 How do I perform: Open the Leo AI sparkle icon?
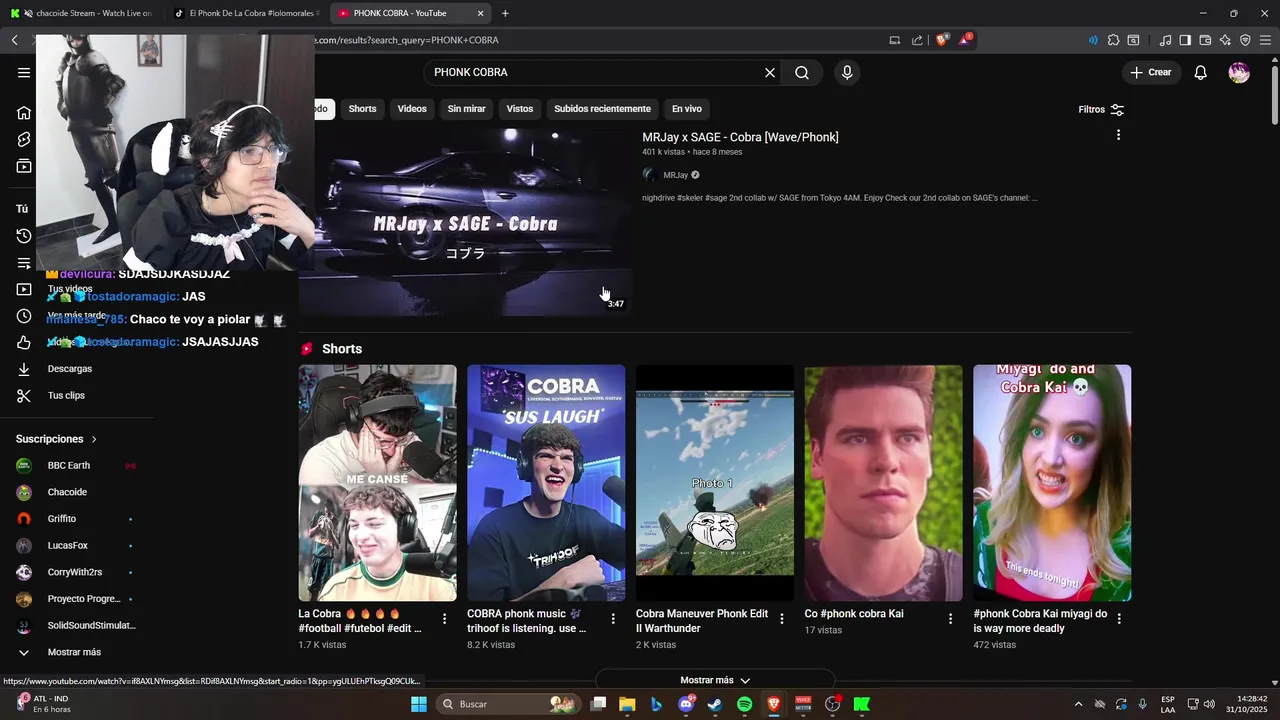[1225, 40]
